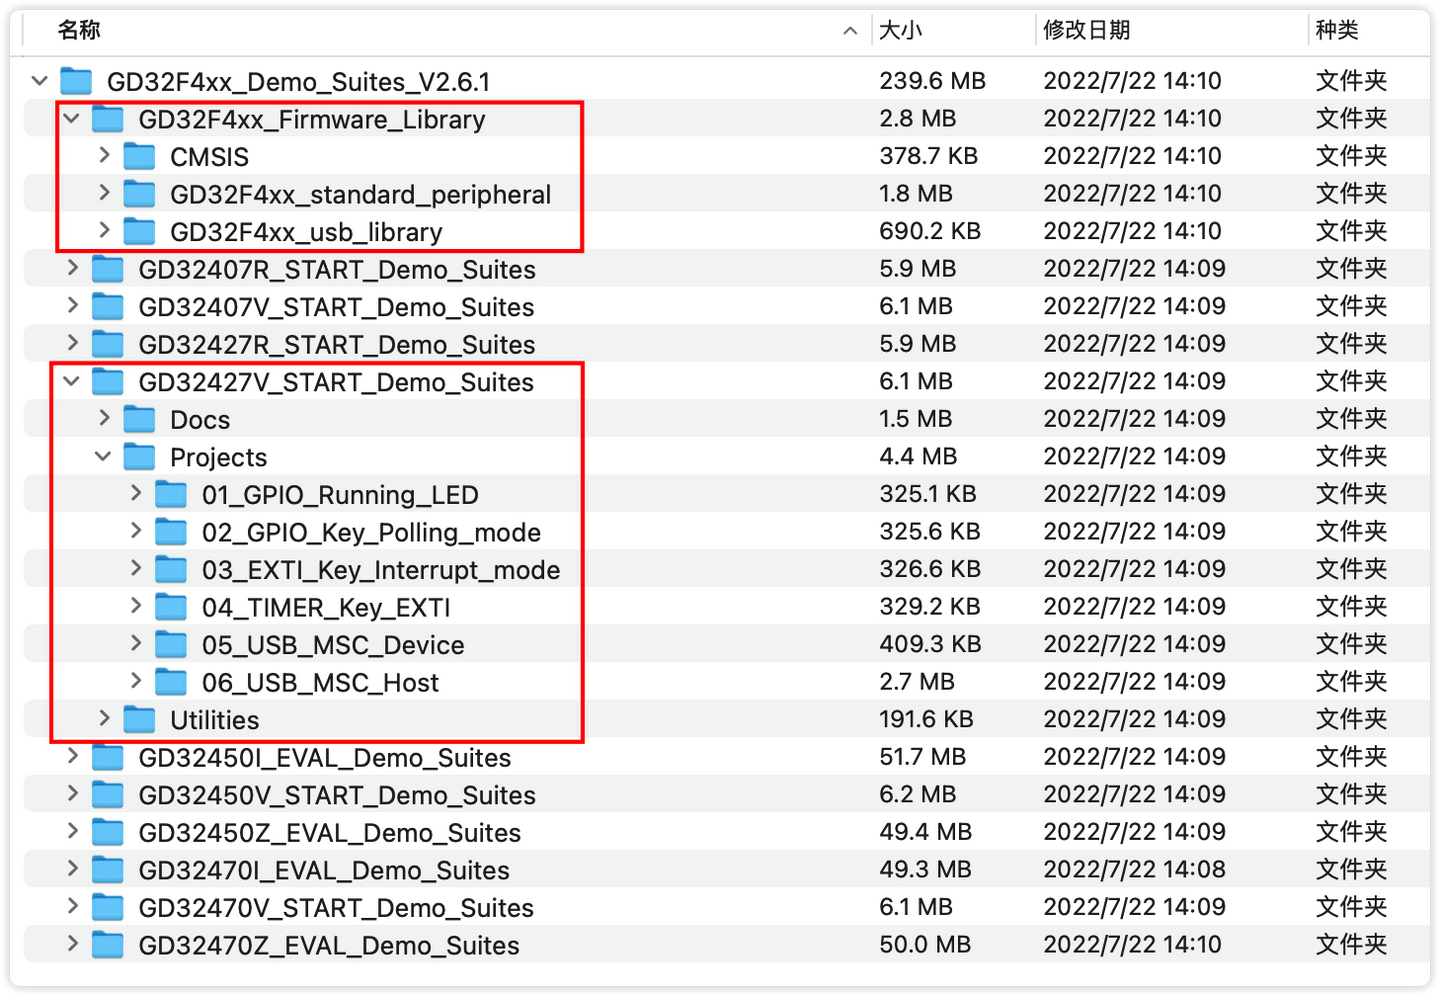Image resolution: width=1440 pixels, height=996 pixels.
Task: Toggle the sort arrow on 名称 column
Action: tap(849, 31)
